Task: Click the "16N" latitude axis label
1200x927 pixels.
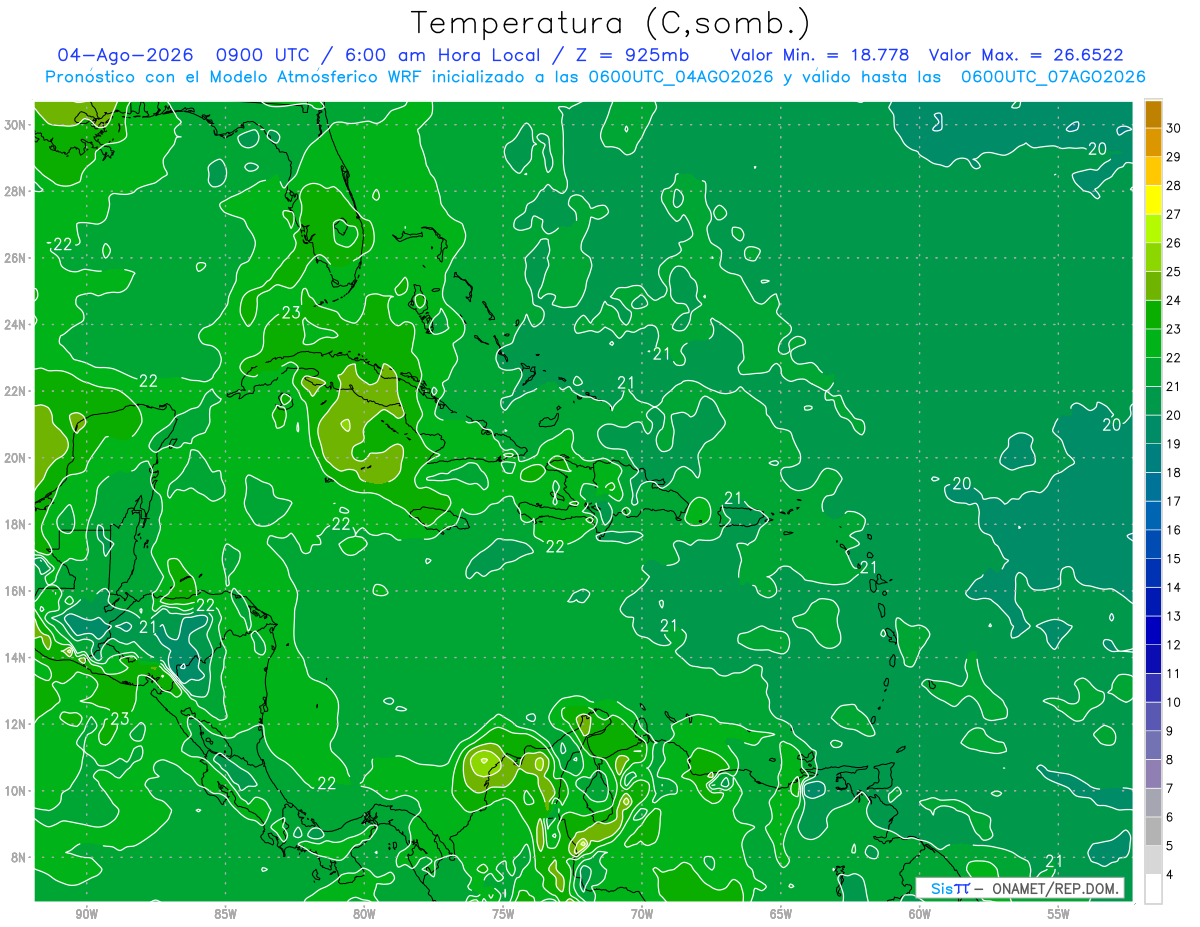Action: 15,591
